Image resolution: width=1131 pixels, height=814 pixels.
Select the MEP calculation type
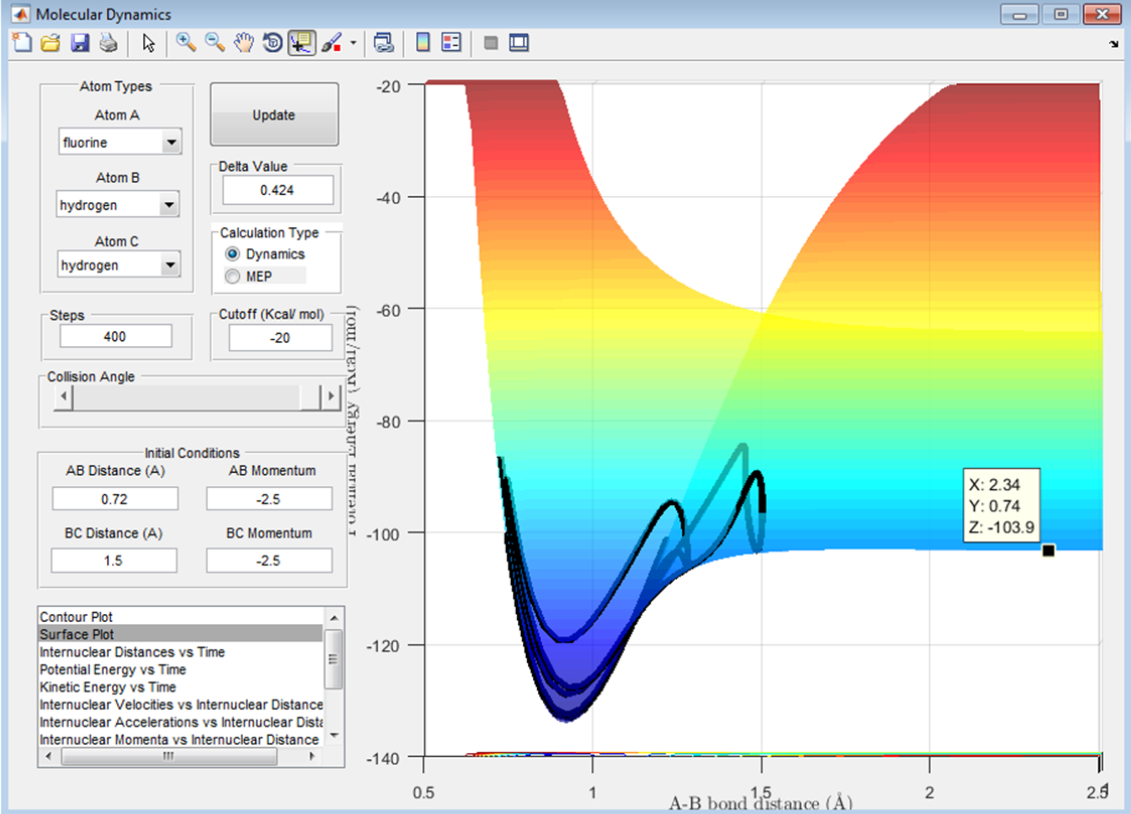(250, 277)
